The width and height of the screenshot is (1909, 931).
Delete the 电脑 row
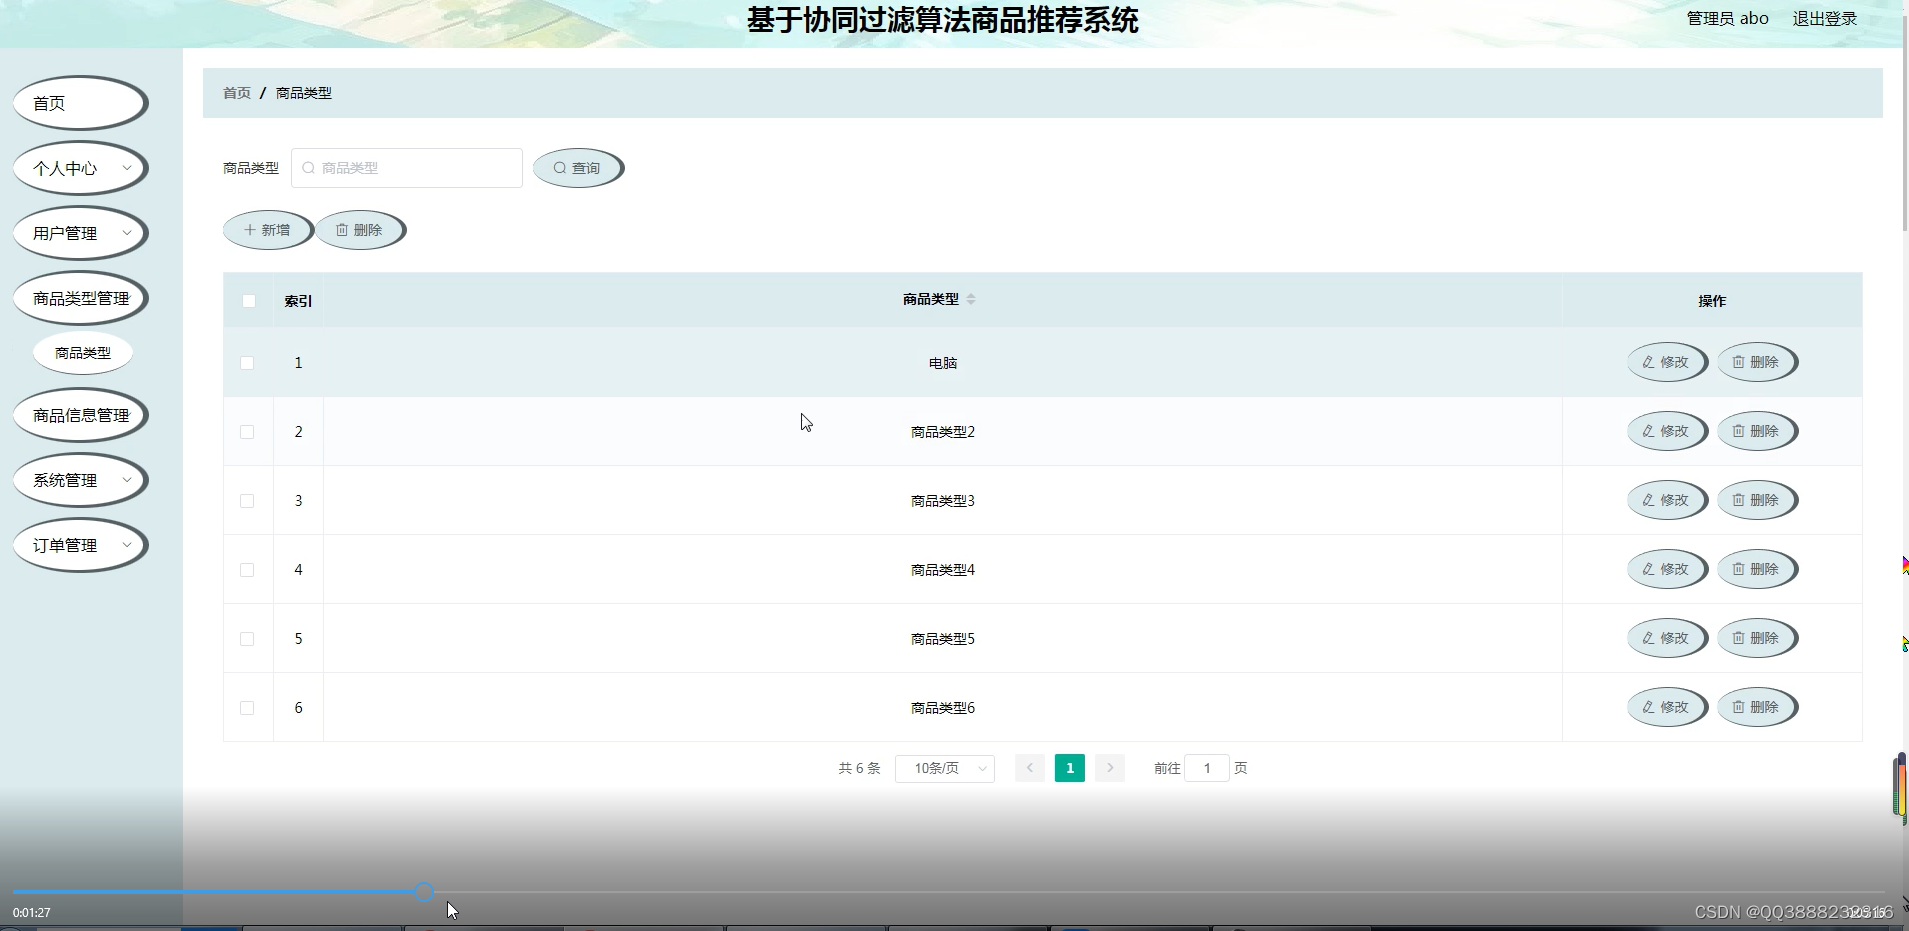tap(1757, 362)
